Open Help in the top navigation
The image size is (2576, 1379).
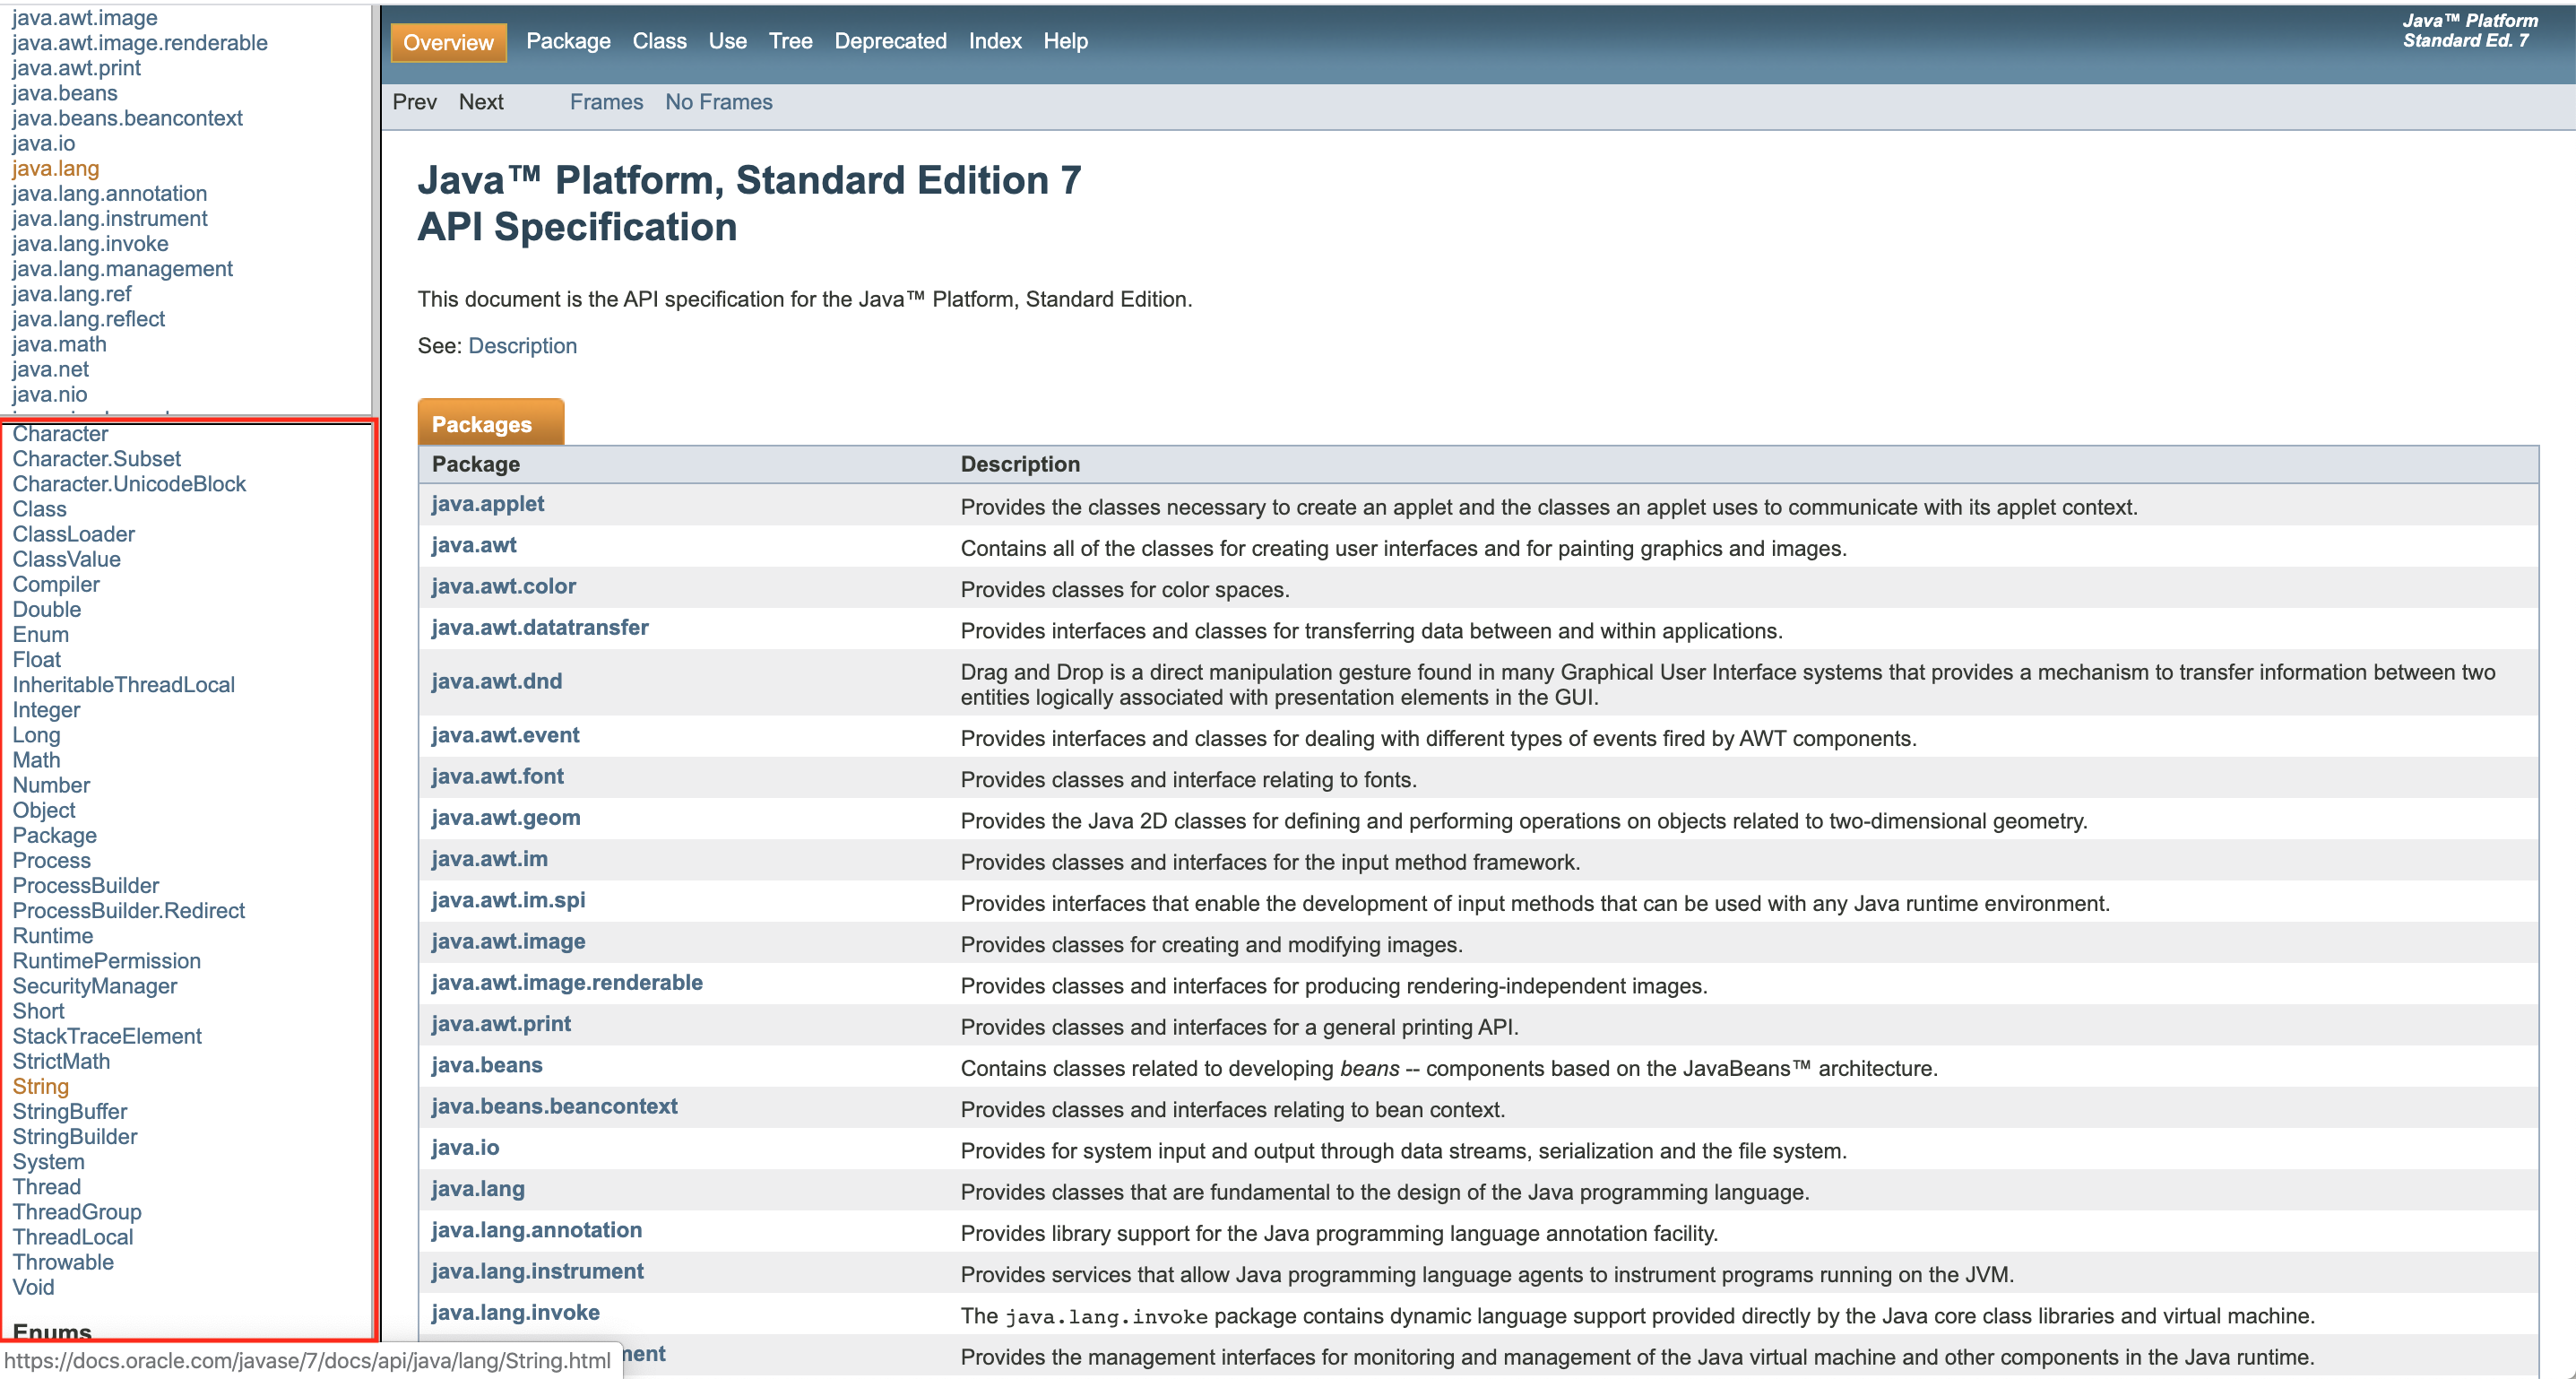click(1065, 41)
